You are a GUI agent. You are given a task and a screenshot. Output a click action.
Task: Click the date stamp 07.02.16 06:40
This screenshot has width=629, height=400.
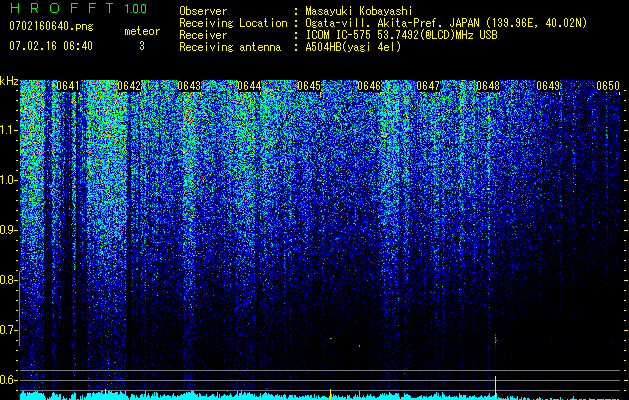[x=51, y=46]
